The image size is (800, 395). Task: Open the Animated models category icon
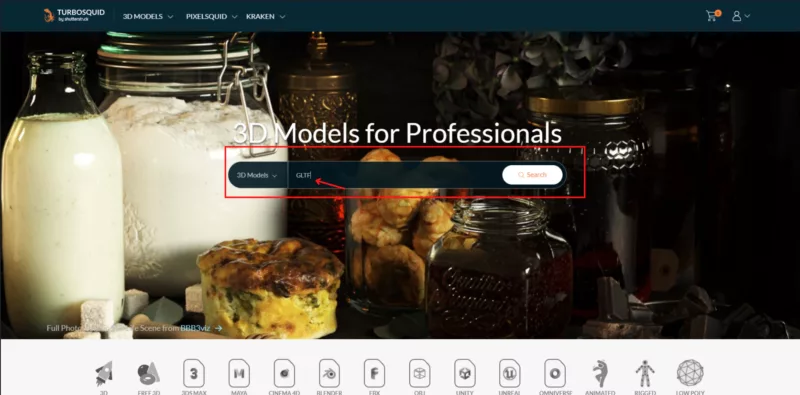pos(599,374)
